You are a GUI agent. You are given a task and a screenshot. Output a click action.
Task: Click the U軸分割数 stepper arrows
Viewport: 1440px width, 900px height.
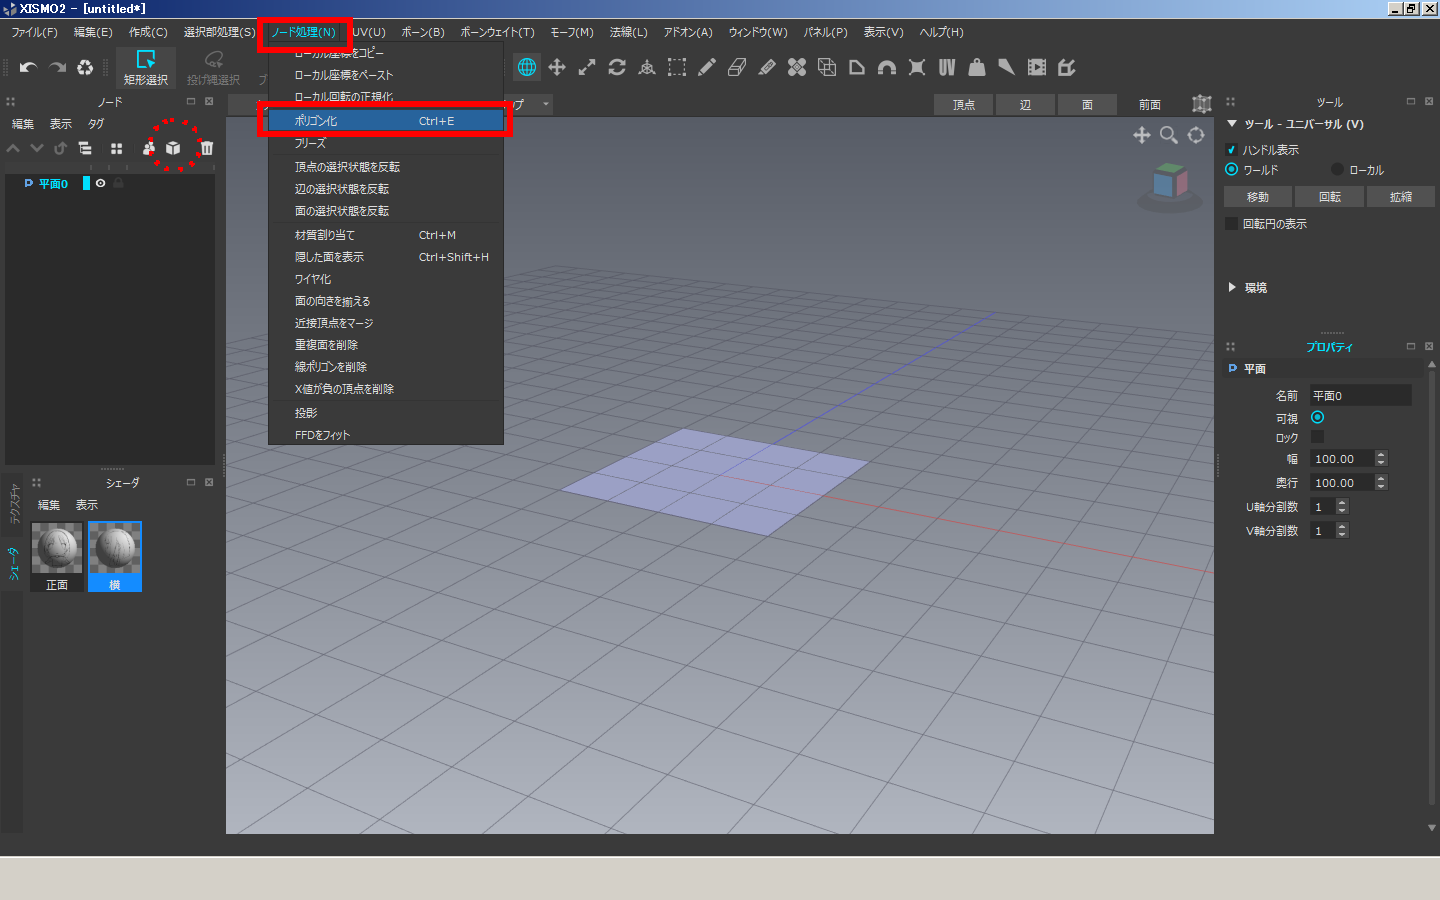point(1342,506)
